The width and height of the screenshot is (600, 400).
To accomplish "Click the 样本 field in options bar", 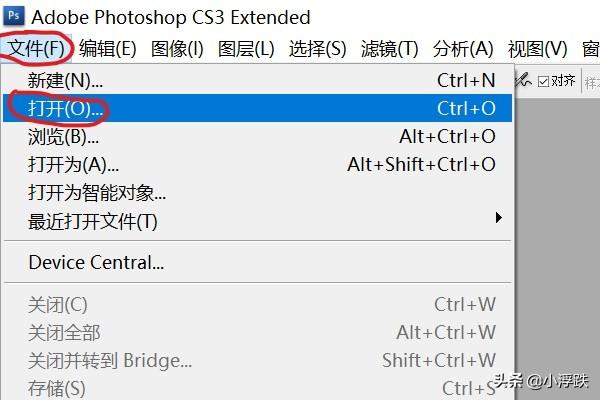I will click(592, 82).
